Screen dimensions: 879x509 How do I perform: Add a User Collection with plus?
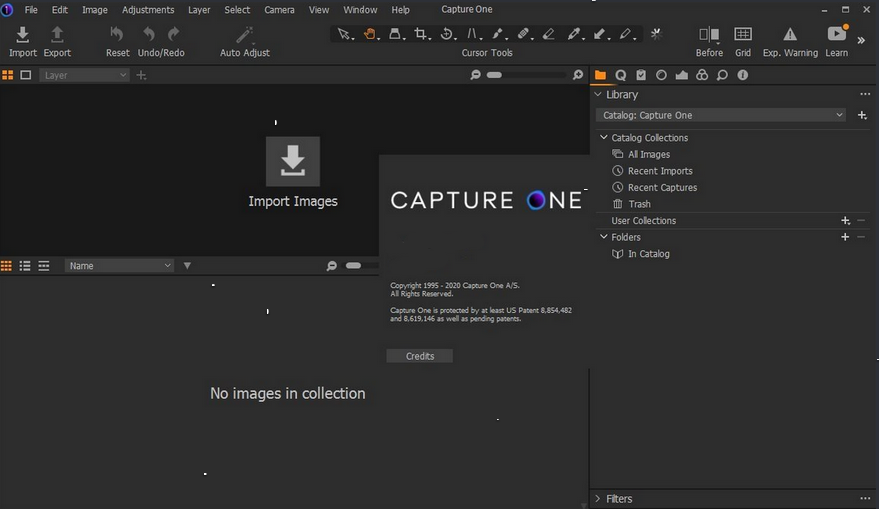tap(845, 220)
